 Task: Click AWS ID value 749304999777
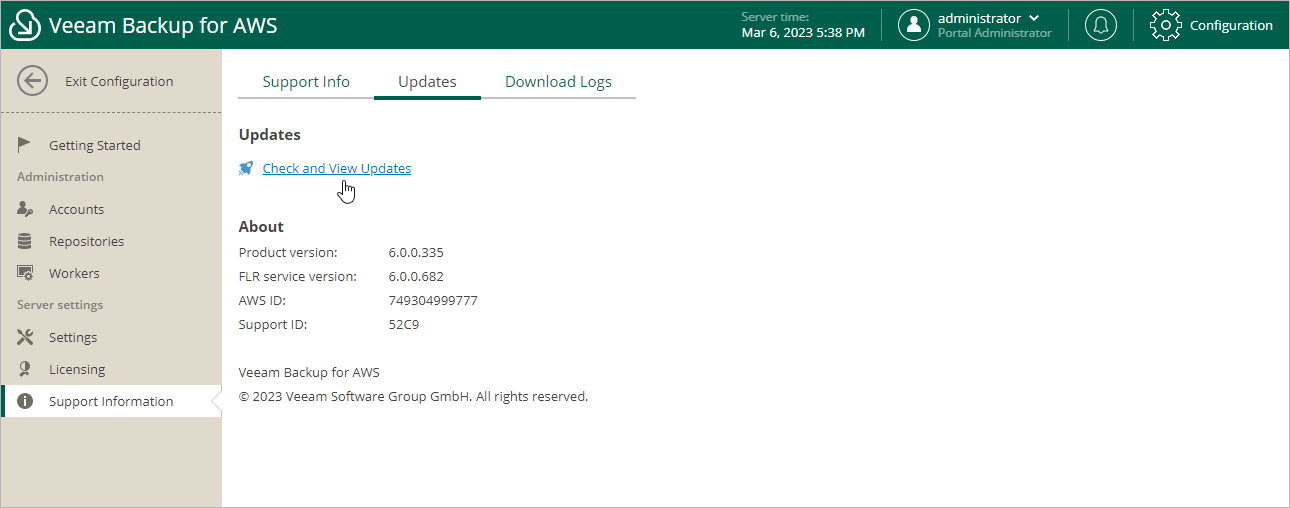tap(433, 300)
